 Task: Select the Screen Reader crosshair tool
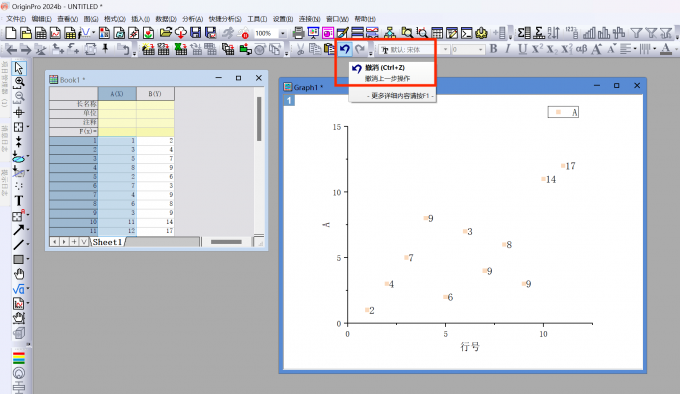(x=19, y=113)
